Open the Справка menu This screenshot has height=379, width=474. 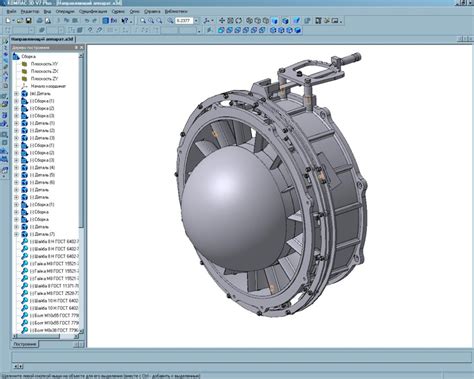click(x=152, y=11)
